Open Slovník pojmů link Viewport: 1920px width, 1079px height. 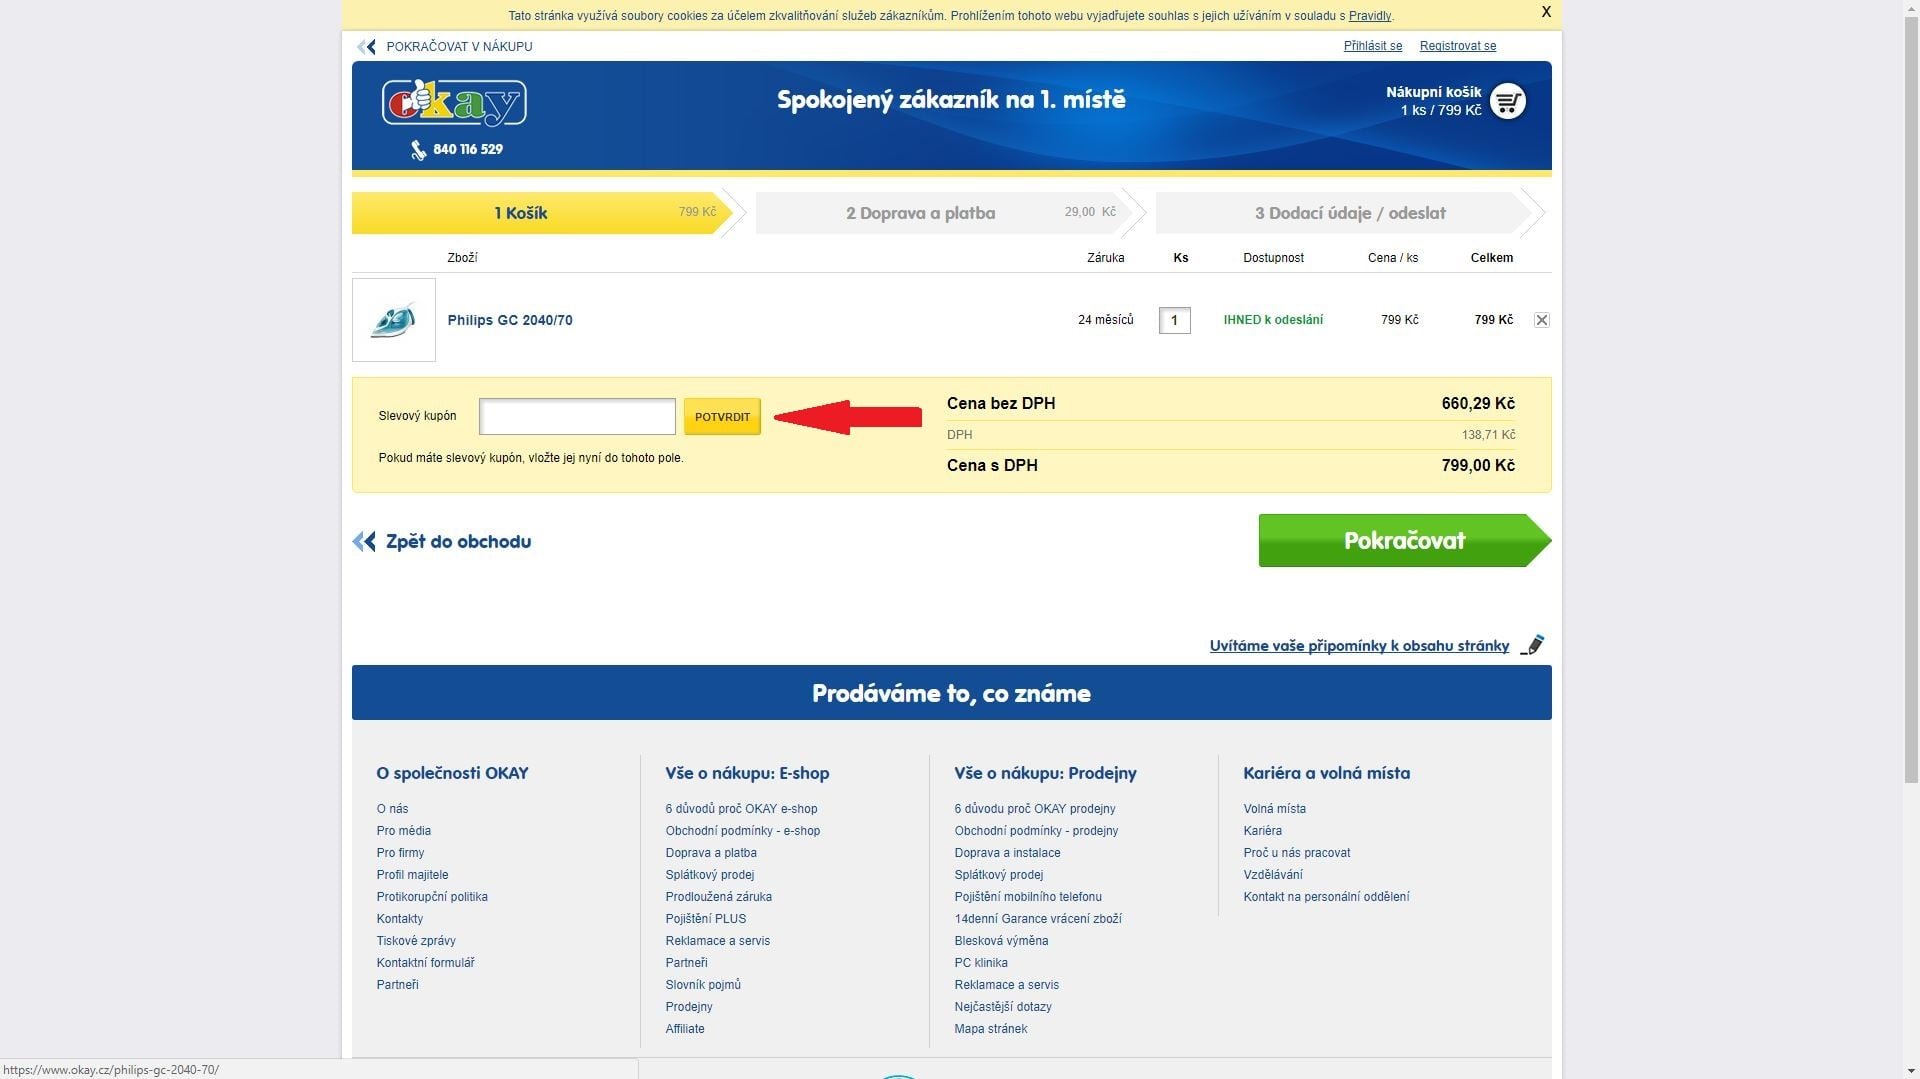click(x=703, y=985)
